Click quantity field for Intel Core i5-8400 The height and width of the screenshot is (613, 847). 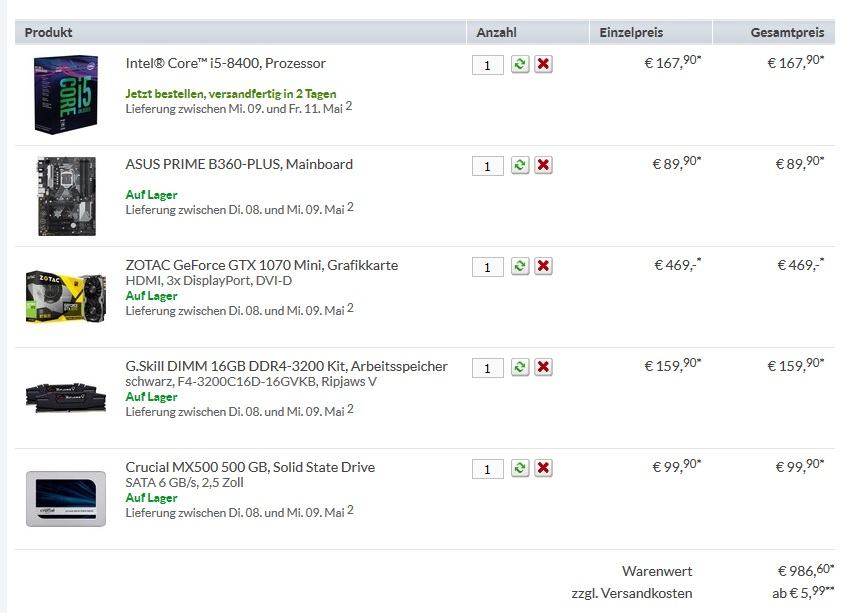click(x=487, y=65)
